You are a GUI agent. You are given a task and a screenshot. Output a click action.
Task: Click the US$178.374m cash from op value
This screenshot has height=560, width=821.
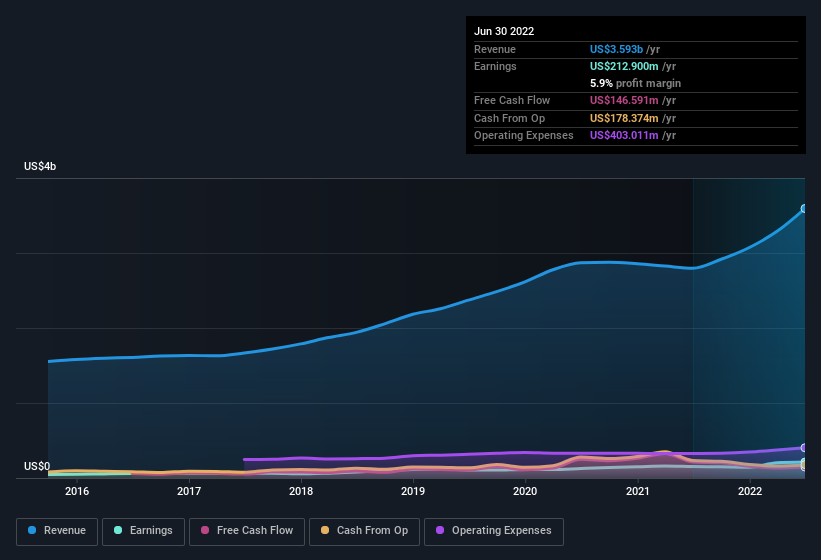pos(624,118)
